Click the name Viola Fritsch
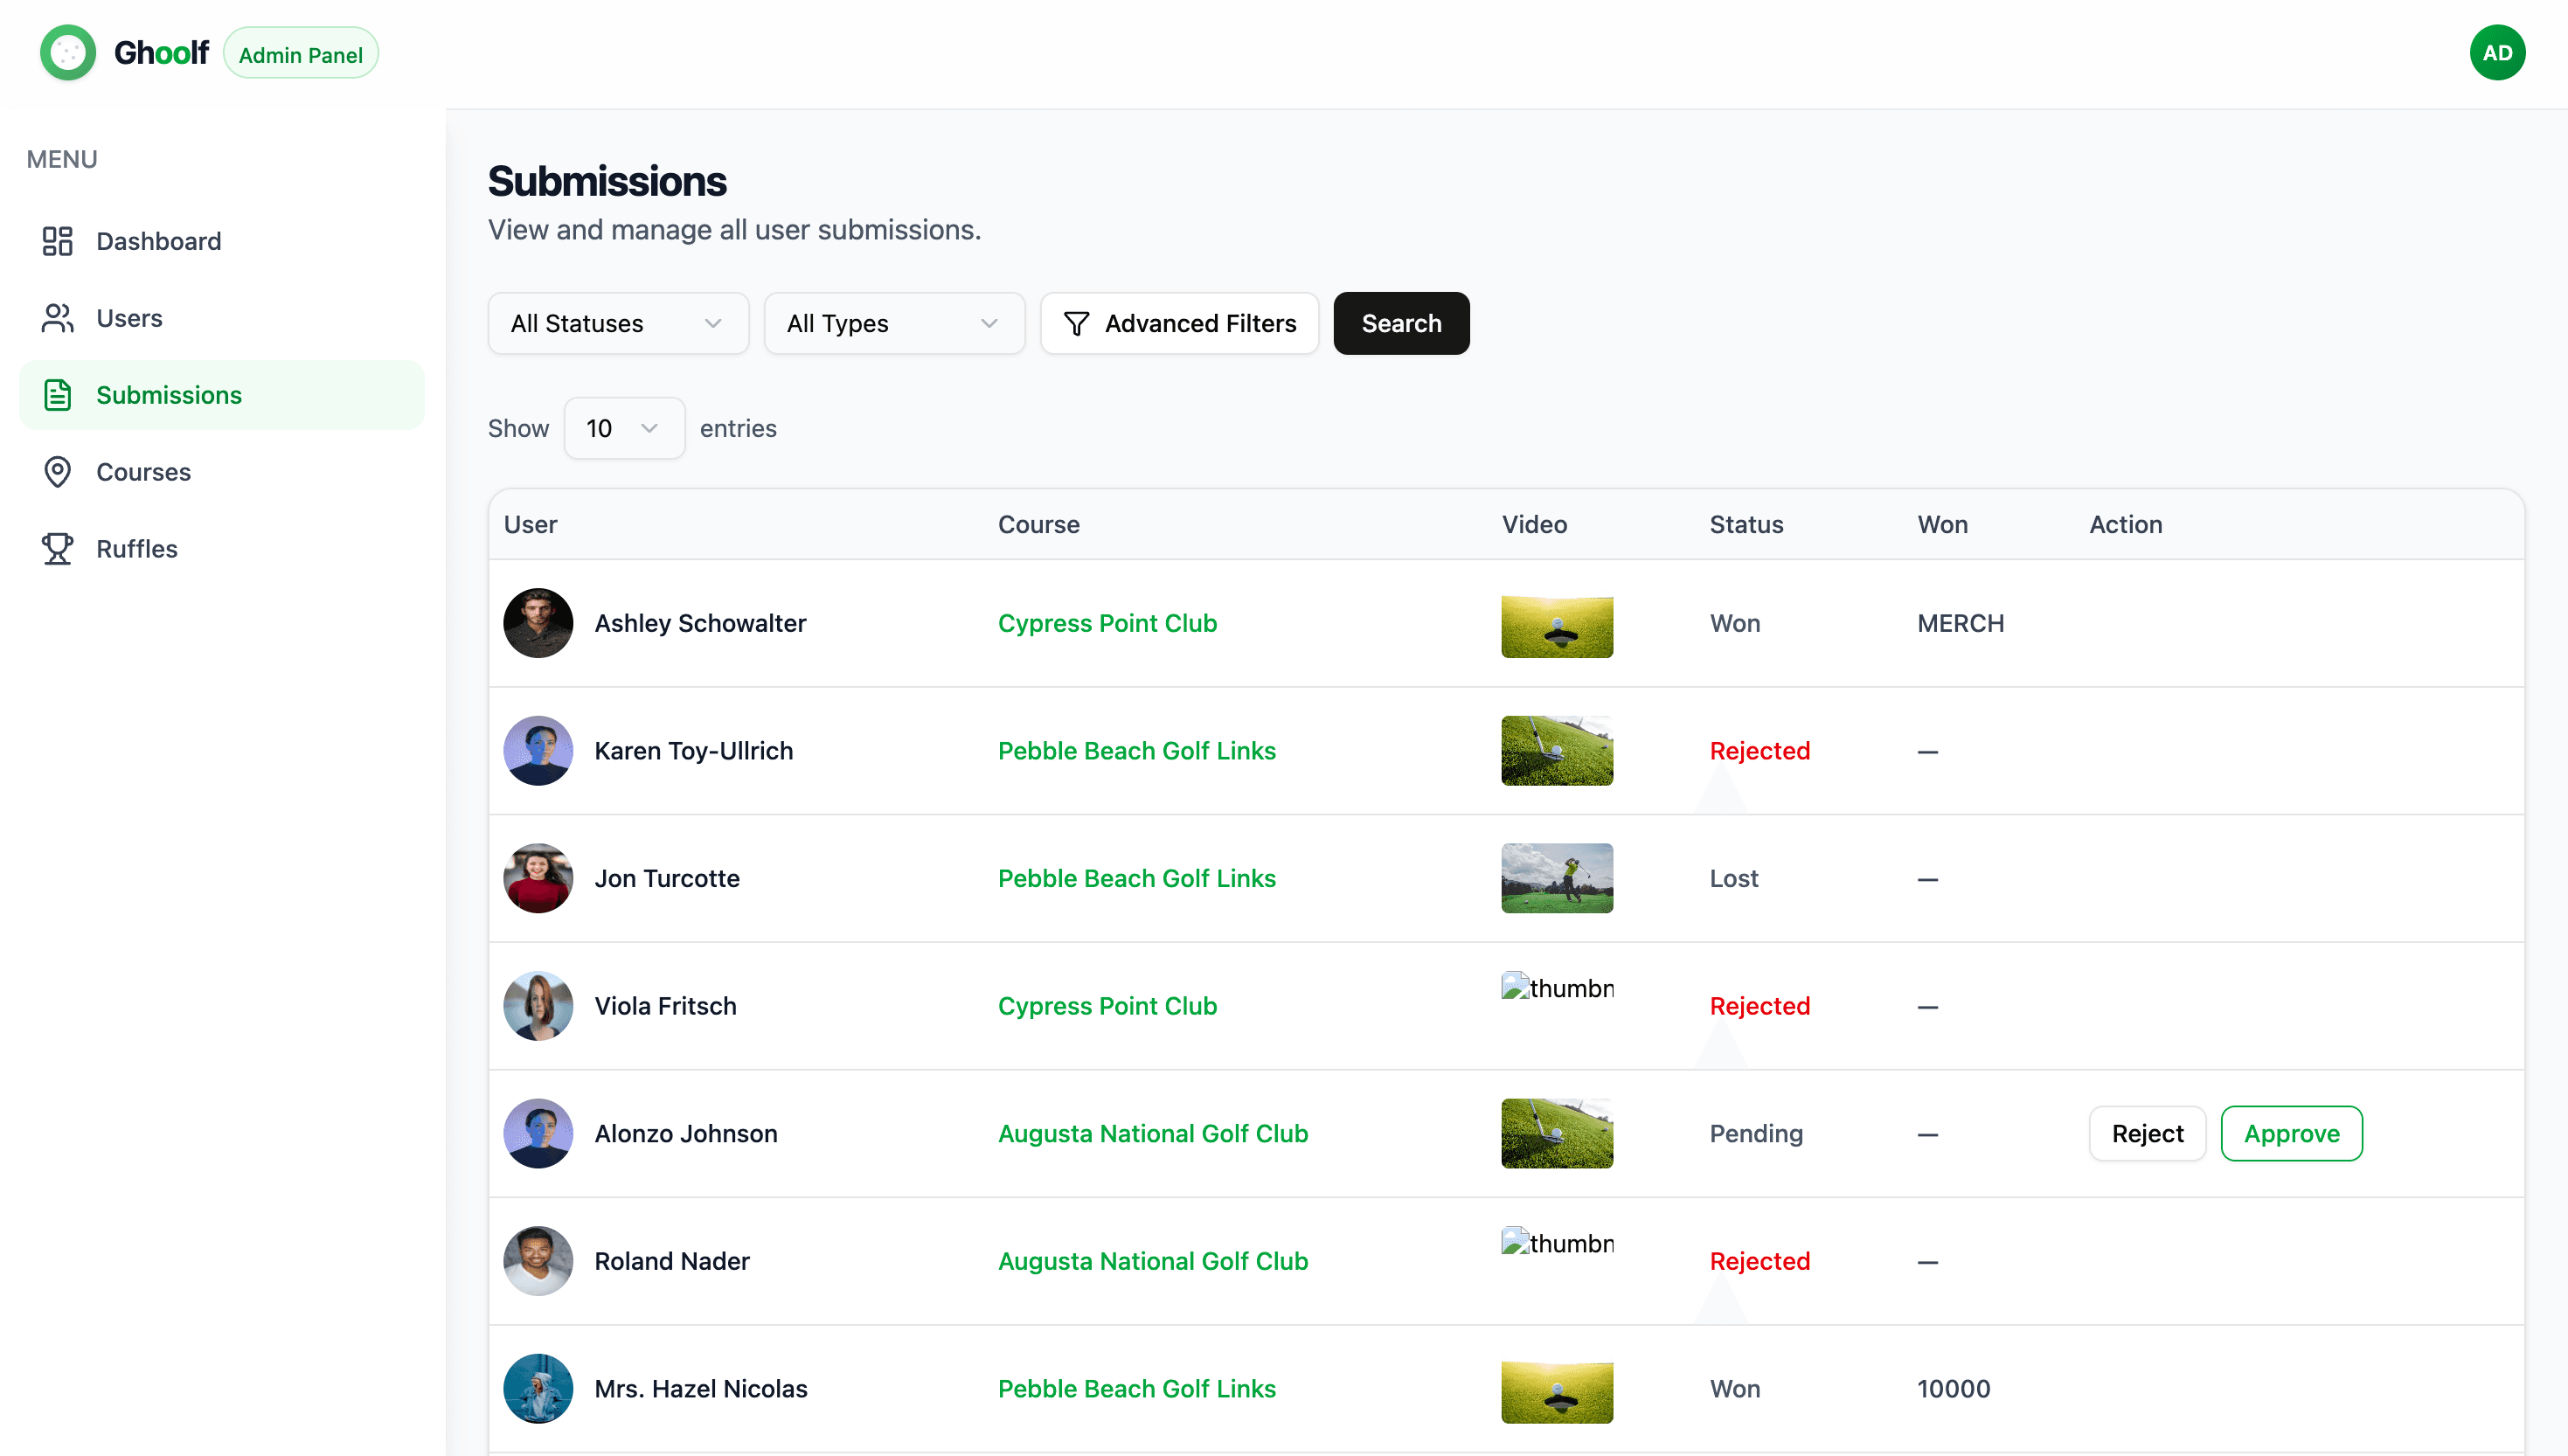This screenshot has width=2568, height=1456. click(x=665, y=1006)
